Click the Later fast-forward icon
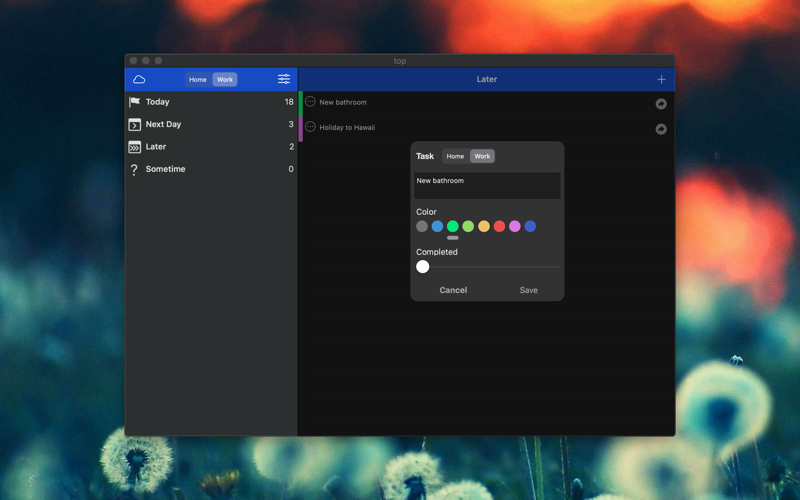This screenshot has height=500, width=800. click(134, 147)
